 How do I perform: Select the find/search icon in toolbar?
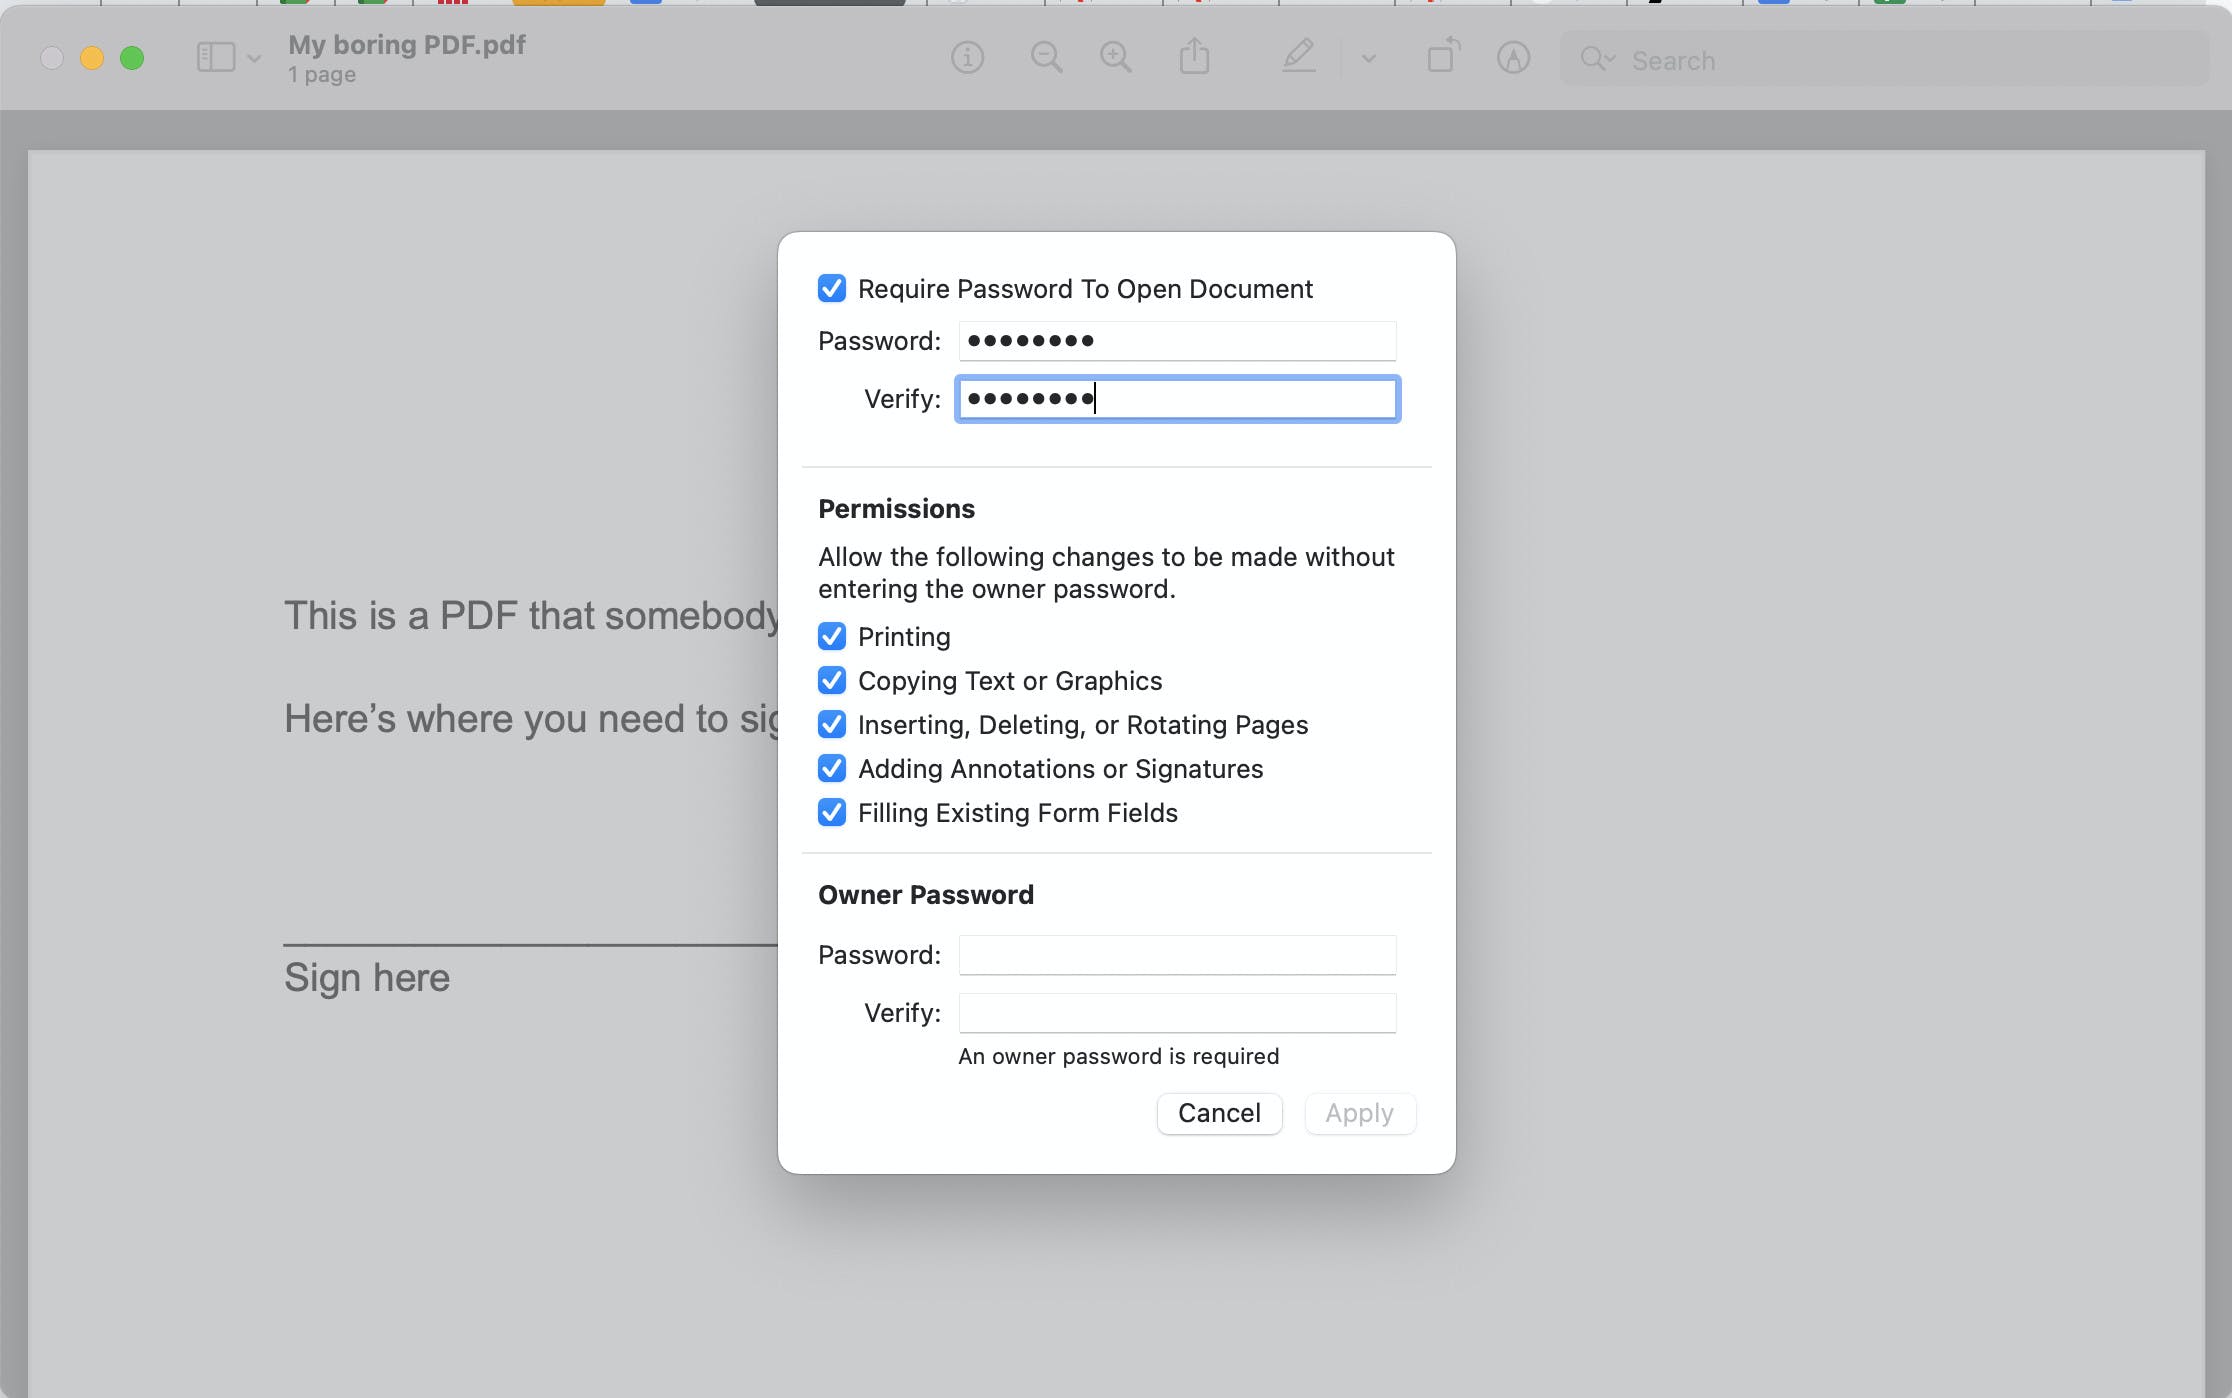pyautogui.click(x=1596, y=60)
